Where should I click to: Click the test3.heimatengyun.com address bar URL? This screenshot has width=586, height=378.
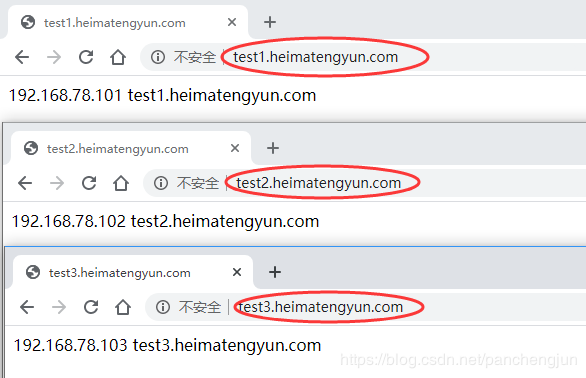pyautogui.click(x=321, y=307)
